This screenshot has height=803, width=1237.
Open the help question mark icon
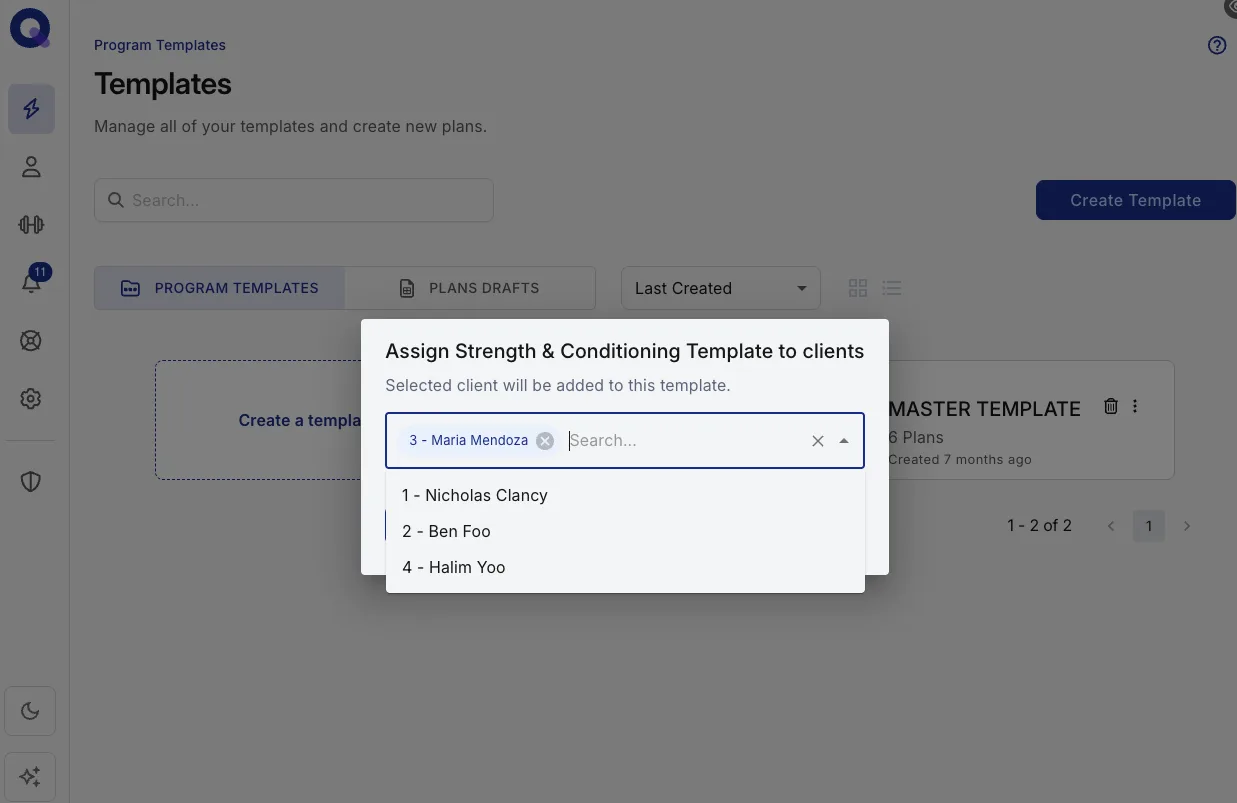click(x=1217, y=45)
